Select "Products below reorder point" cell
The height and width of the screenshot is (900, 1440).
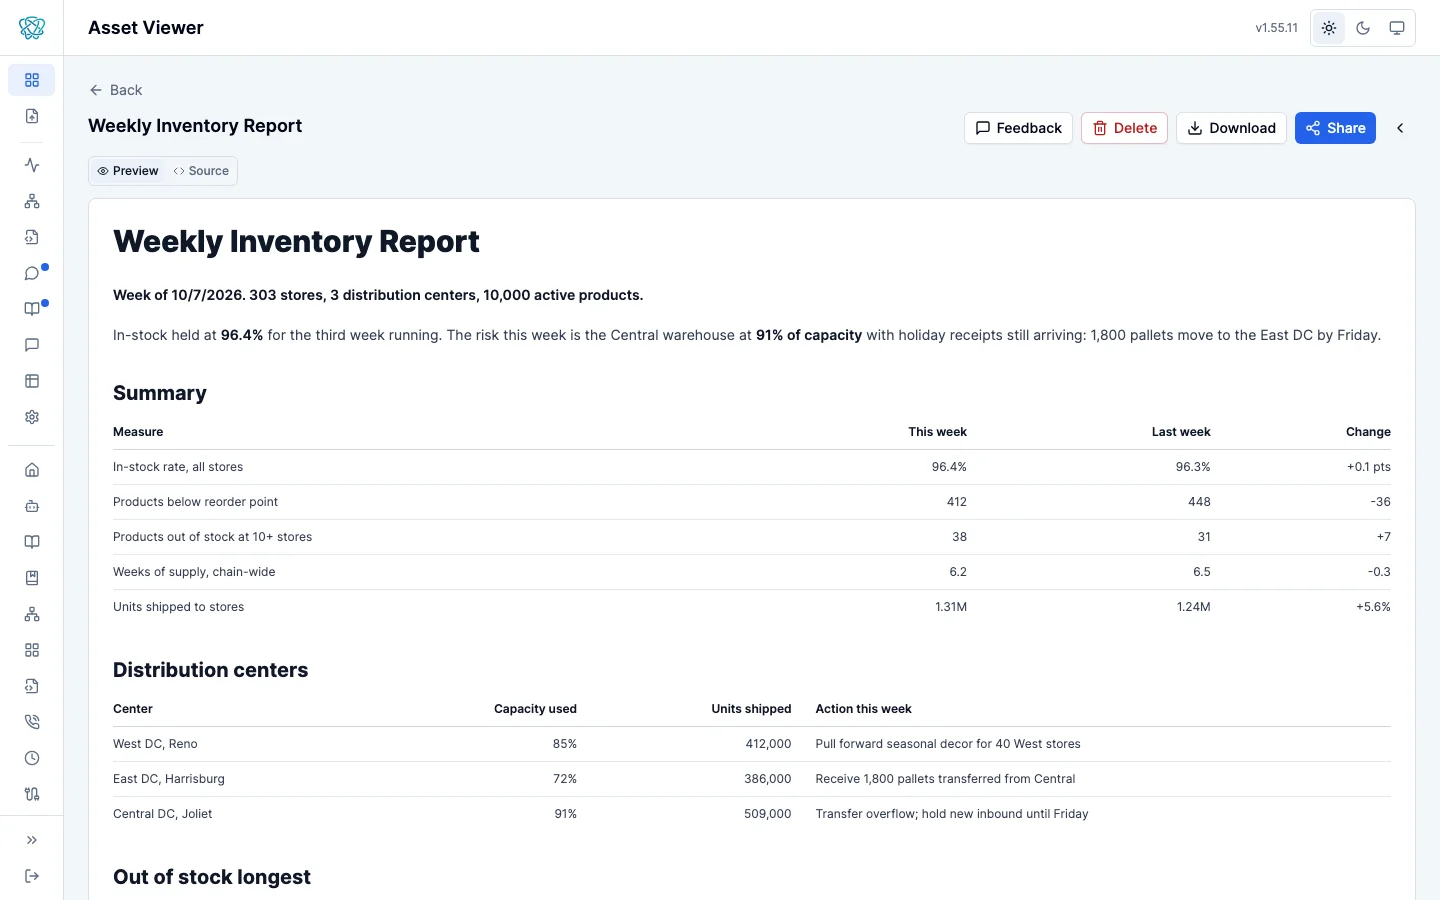[195, 502]
